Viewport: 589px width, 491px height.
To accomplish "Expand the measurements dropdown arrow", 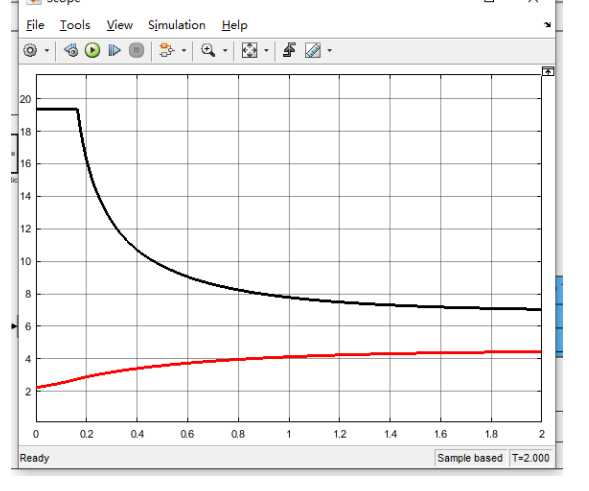I will 329,50.
